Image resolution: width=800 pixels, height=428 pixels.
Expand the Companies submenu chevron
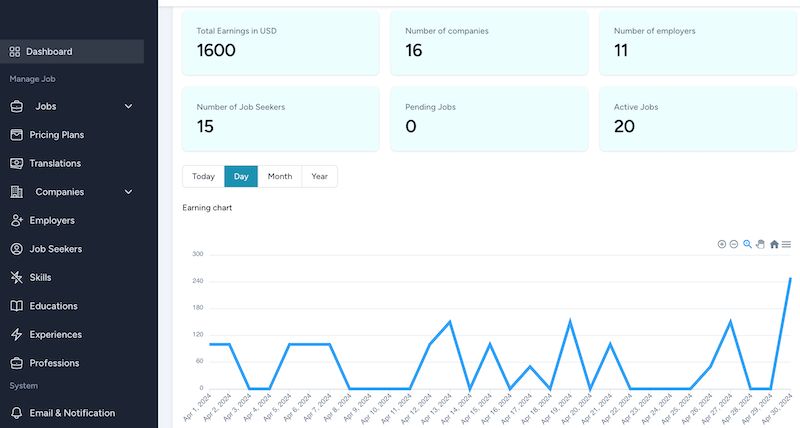point(129,192)
